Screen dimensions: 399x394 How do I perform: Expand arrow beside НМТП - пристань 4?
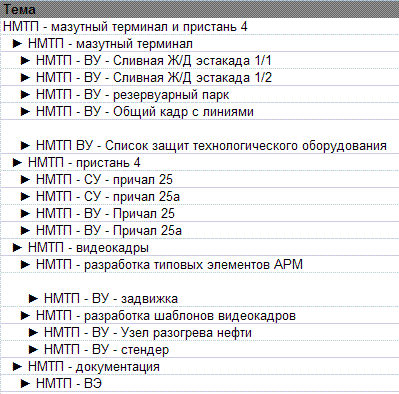pos(17,163)
